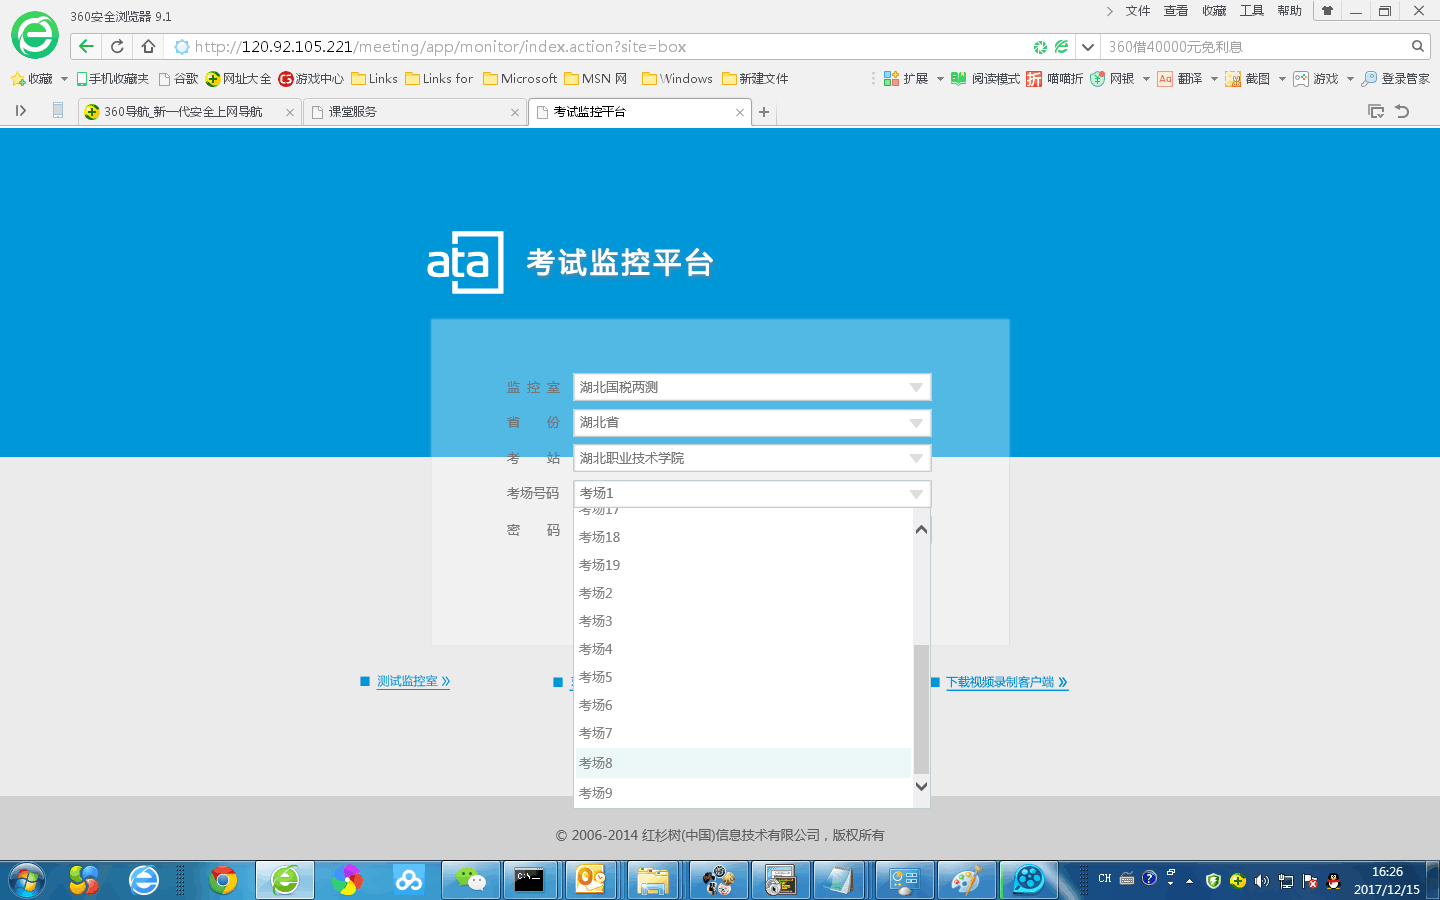The image size is (1440, 900).
Task: Open the 查看 menu
Action: point(1176,11)
